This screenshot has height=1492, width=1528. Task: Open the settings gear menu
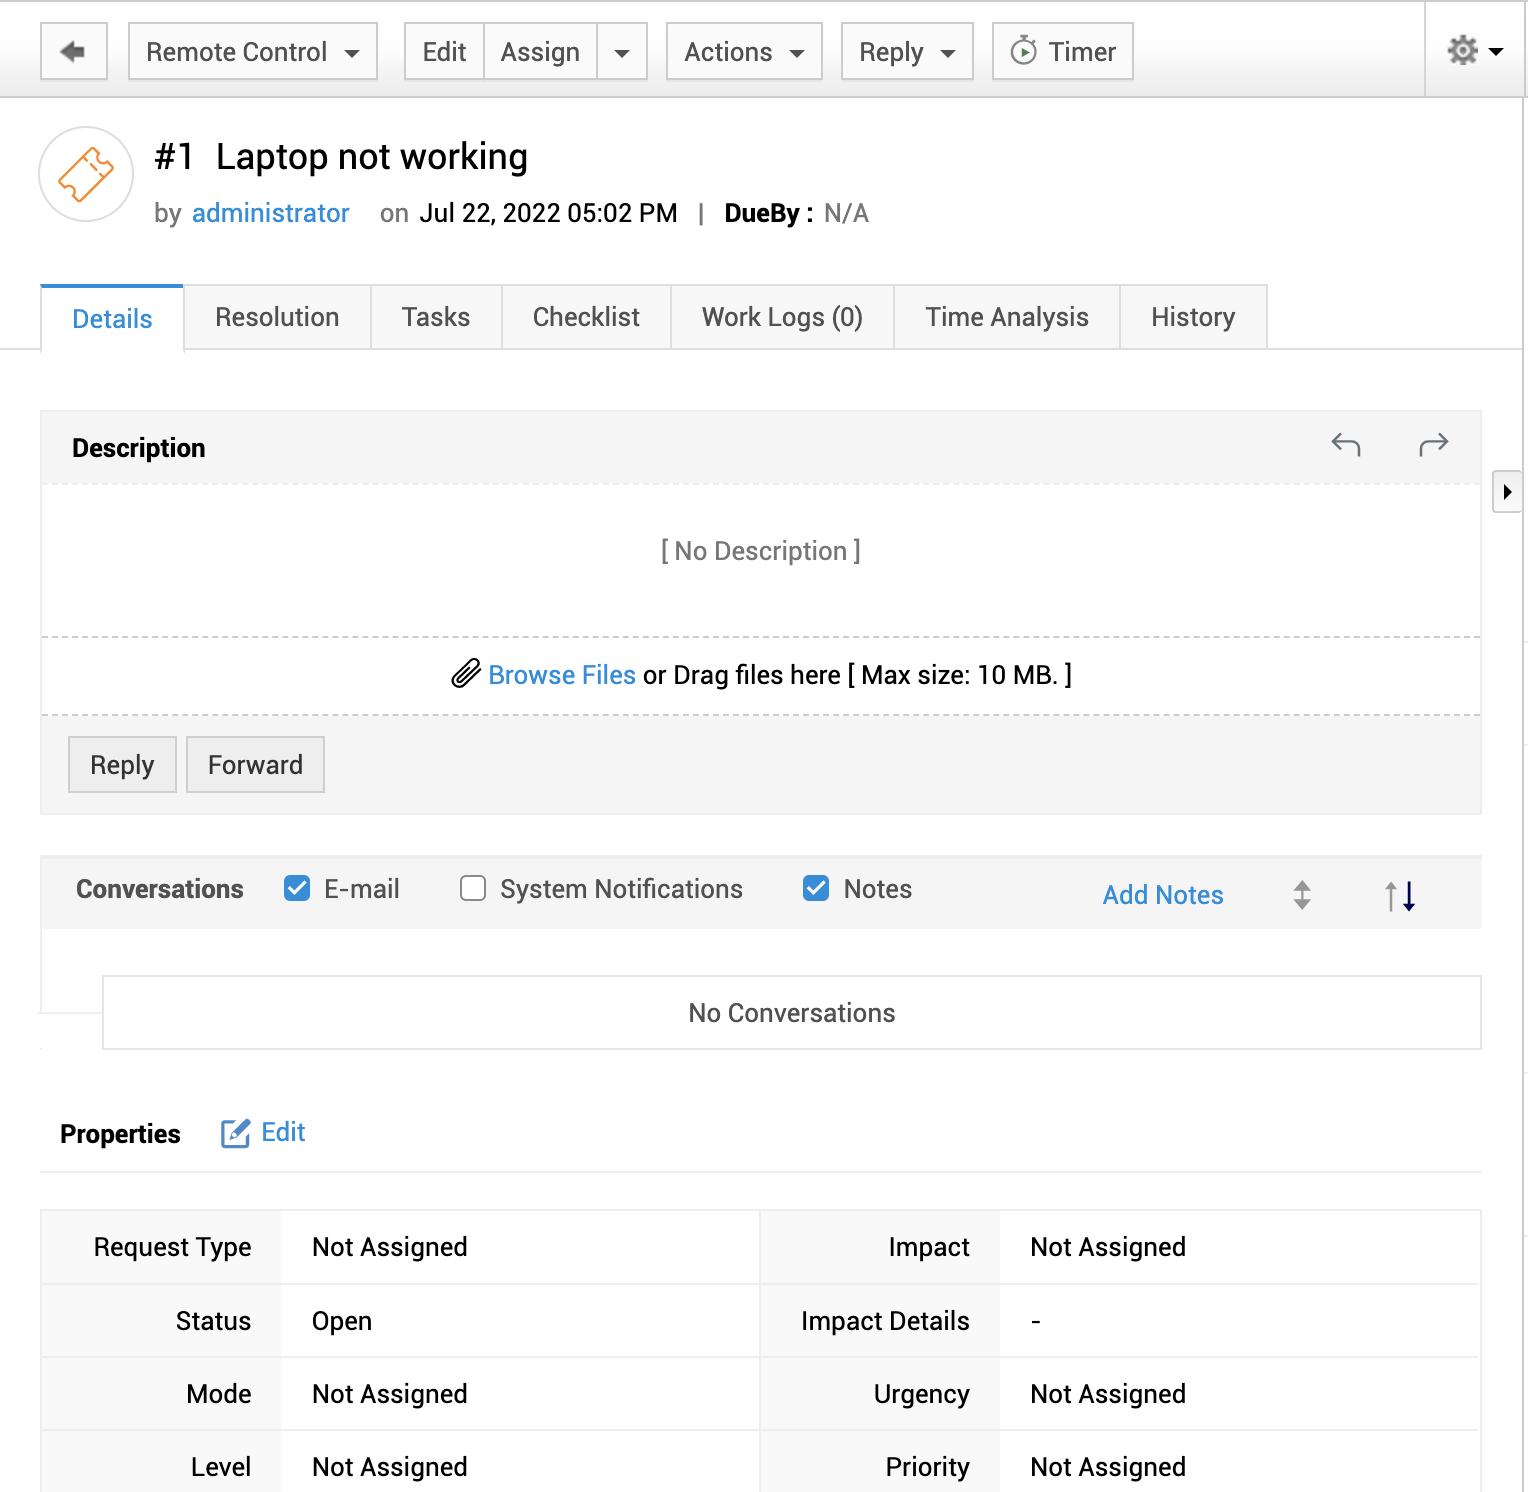tap(1475, 50)
